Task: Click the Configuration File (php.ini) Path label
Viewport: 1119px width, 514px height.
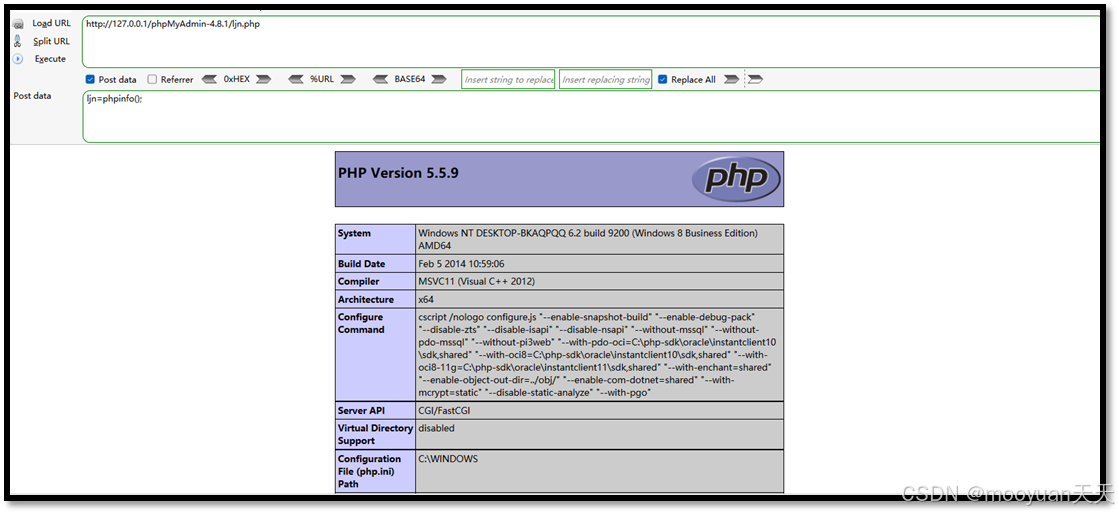Action: tap(370, 471)
